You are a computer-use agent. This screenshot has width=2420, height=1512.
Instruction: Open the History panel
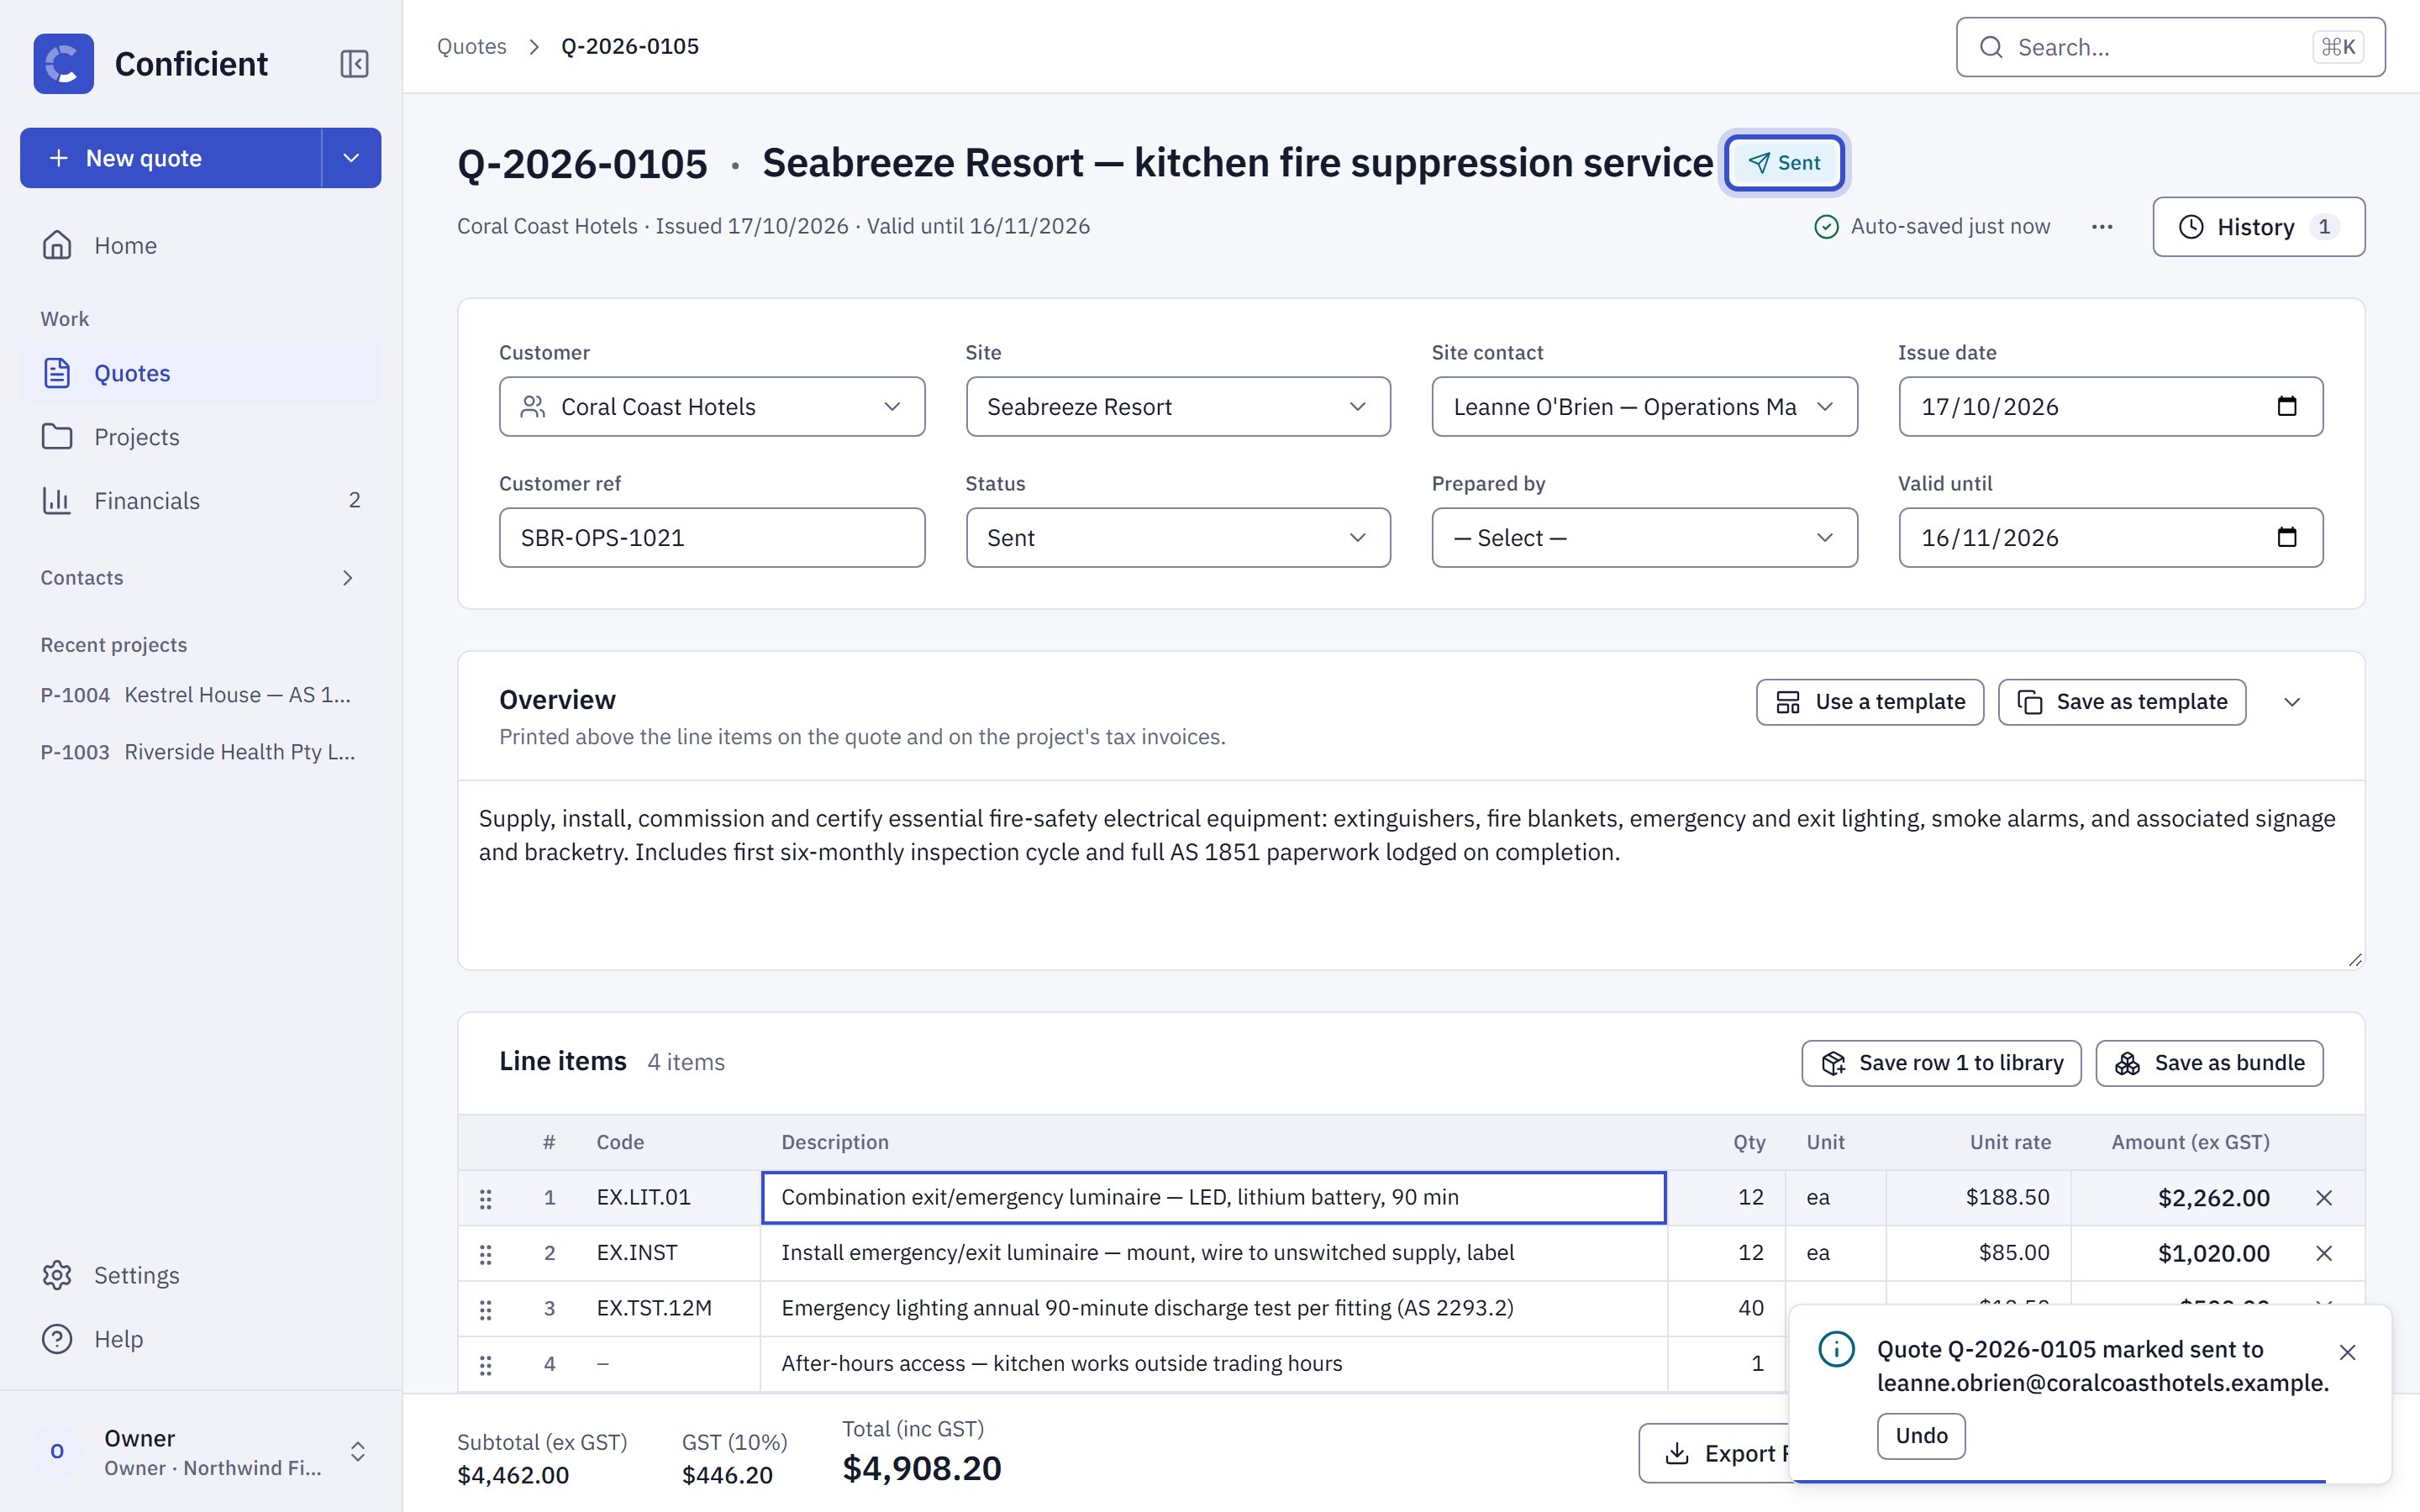(x=2258, y=227)
